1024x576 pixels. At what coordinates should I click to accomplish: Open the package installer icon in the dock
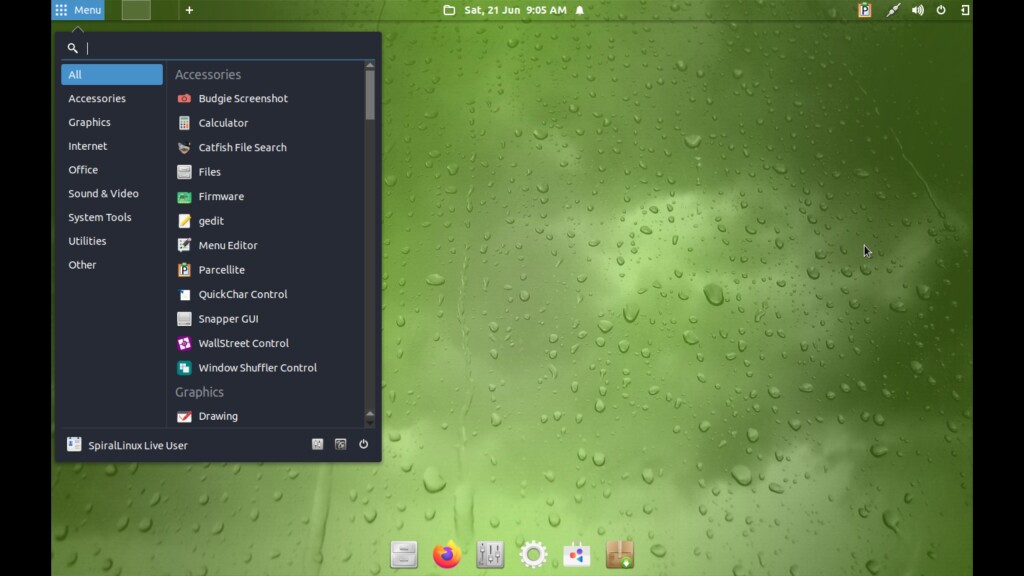point(620,554)
